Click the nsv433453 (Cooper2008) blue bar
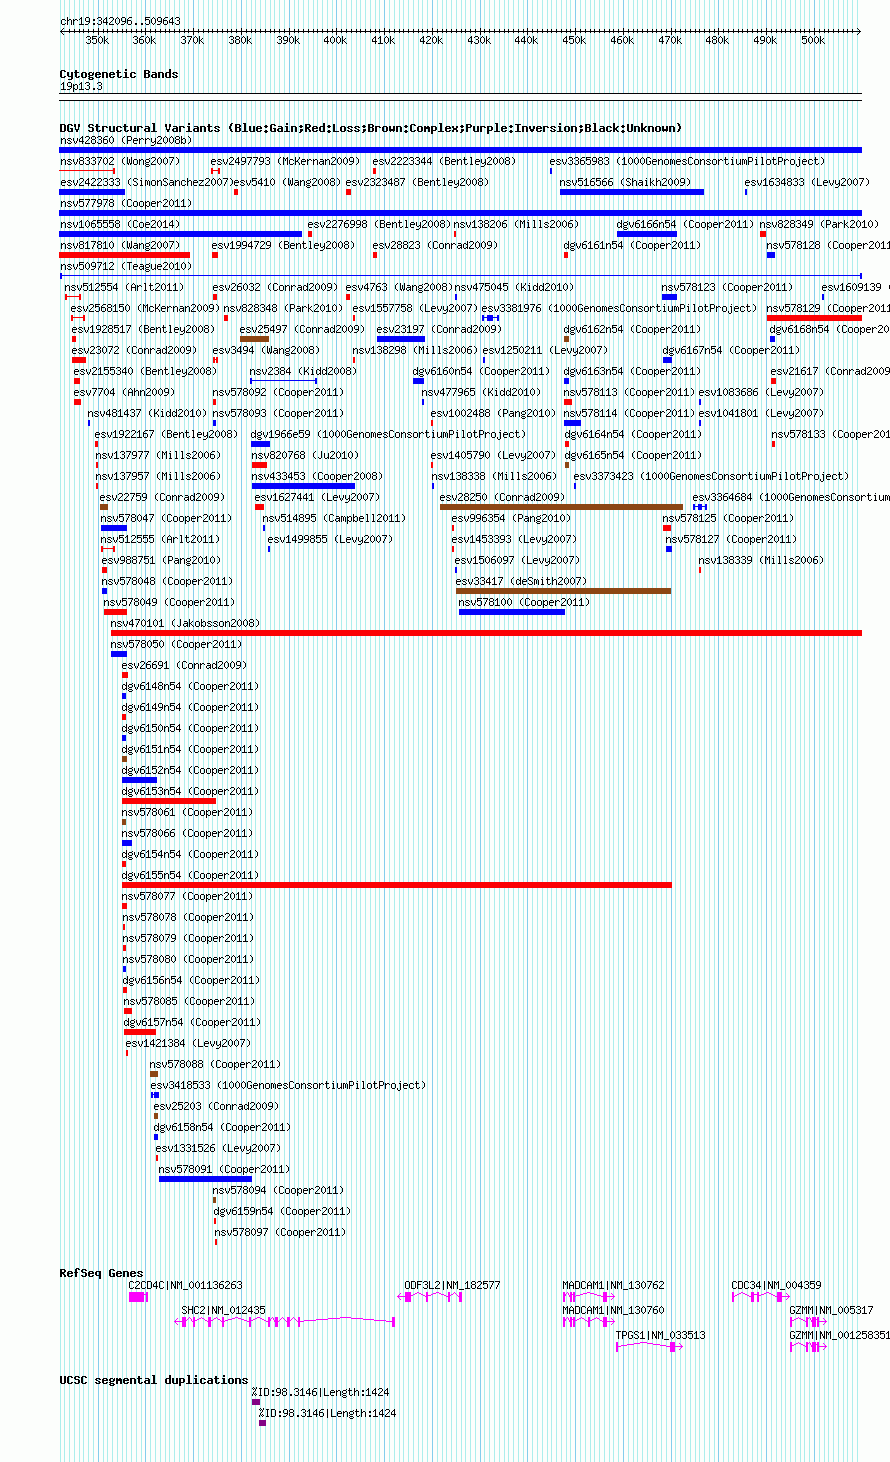This screenshot has height=1462, width=890. 303,486
